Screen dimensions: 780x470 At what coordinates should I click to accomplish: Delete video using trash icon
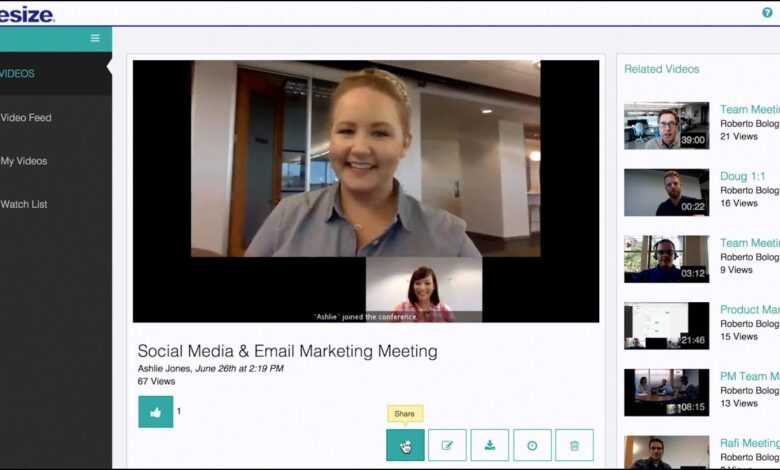575,445
